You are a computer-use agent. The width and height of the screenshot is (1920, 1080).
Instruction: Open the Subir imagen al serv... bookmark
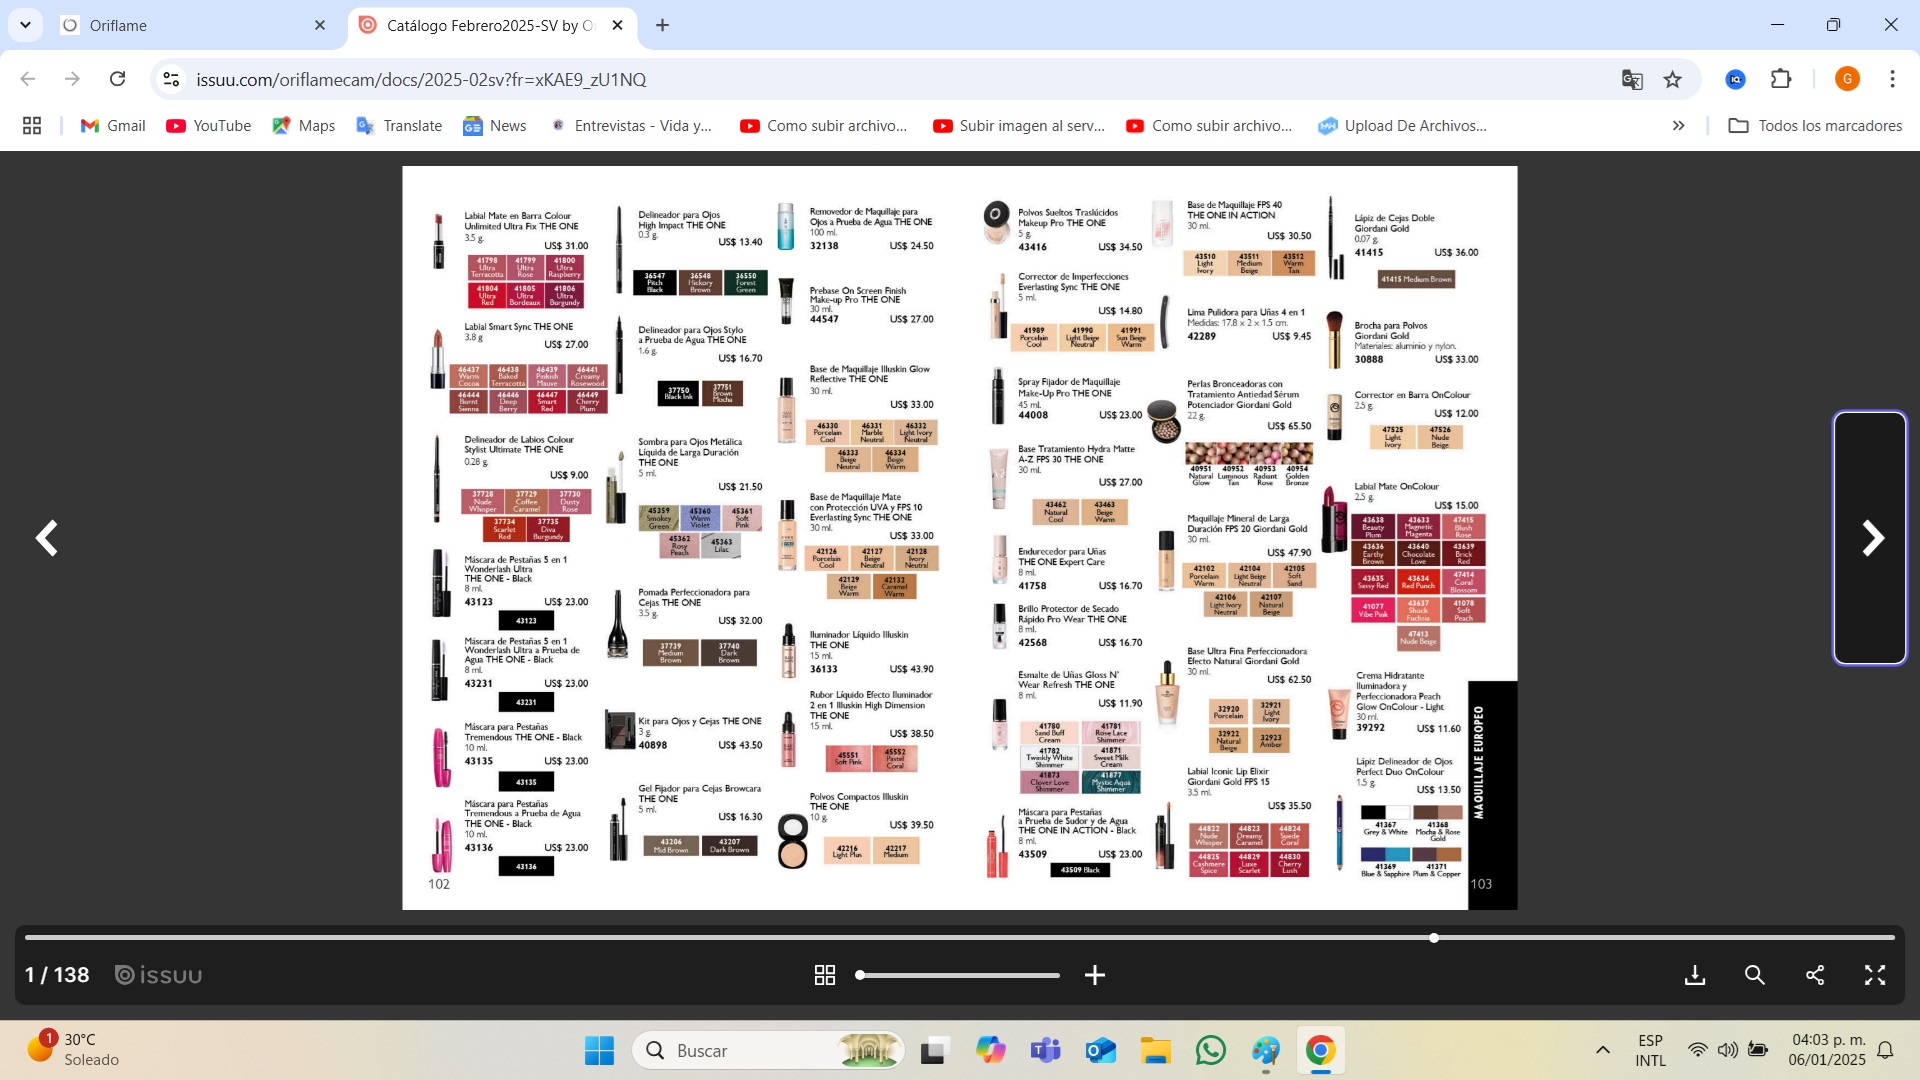1019,125
